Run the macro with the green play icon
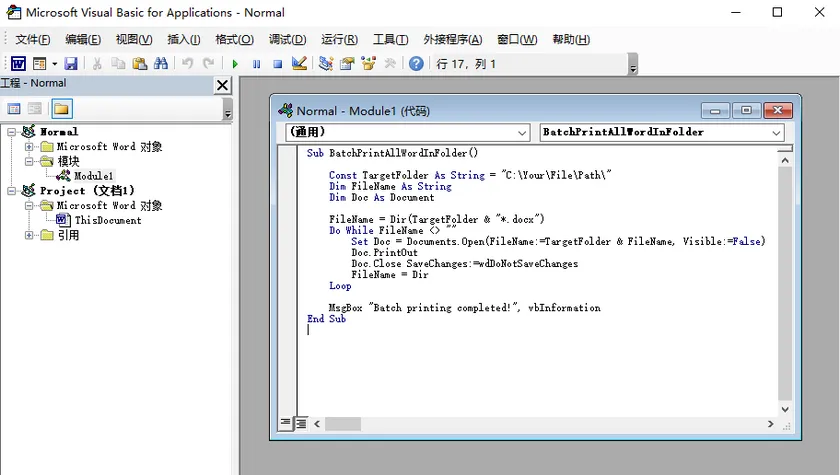840x475 pixels. coord(235,64)
